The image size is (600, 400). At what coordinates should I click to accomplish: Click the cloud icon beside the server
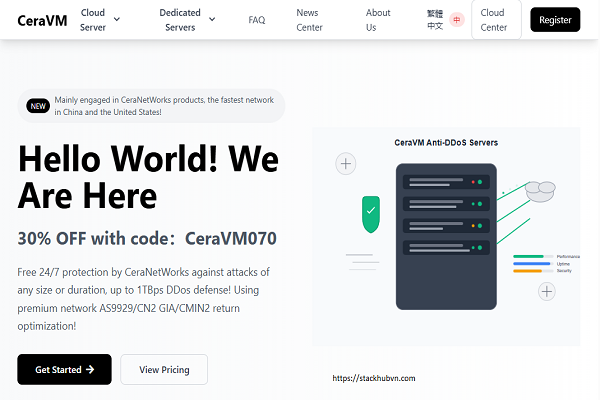tap(540, 191)
